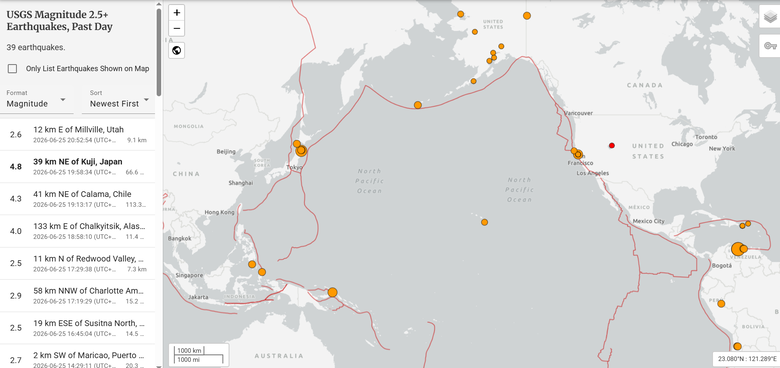
Task: Enable Only List Earthquakes Shown on Map
Action: click(x=12, y=69)
